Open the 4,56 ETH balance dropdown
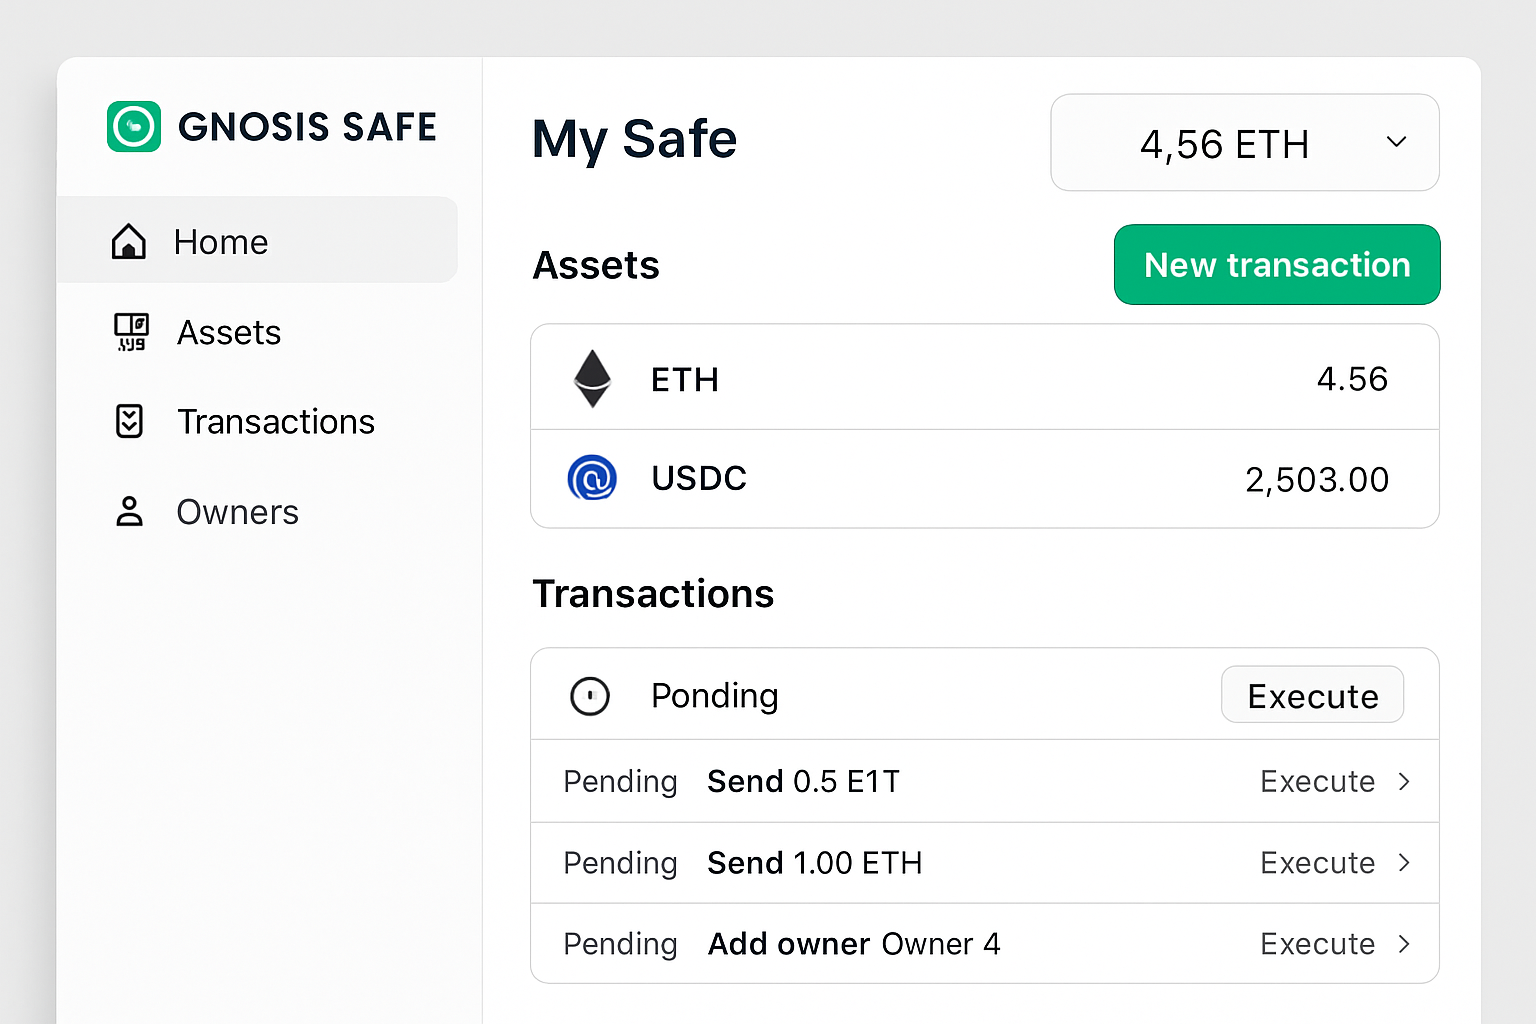The width and height of the screenshot is (1536, 1024). [1244, 142]
